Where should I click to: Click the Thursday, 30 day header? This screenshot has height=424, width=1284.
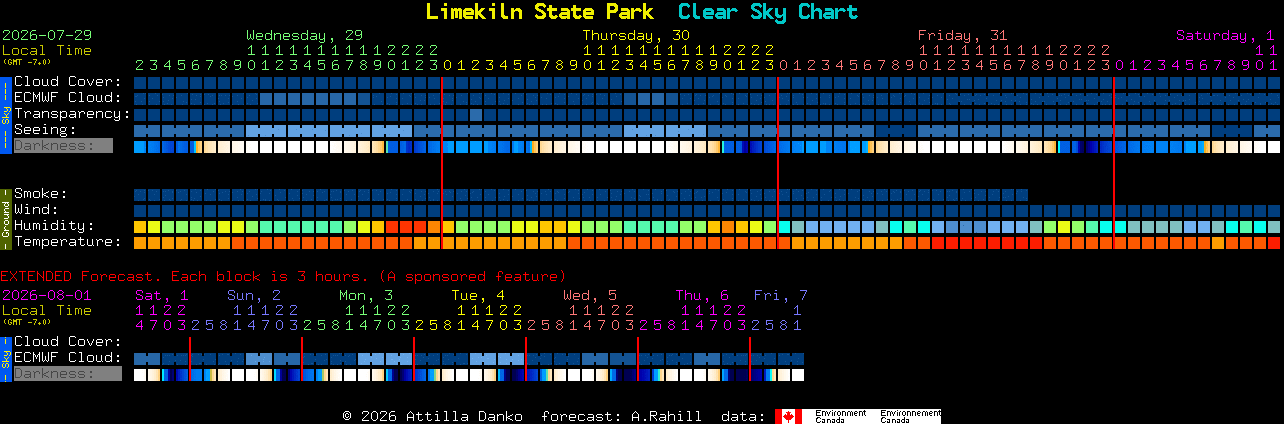636,35
